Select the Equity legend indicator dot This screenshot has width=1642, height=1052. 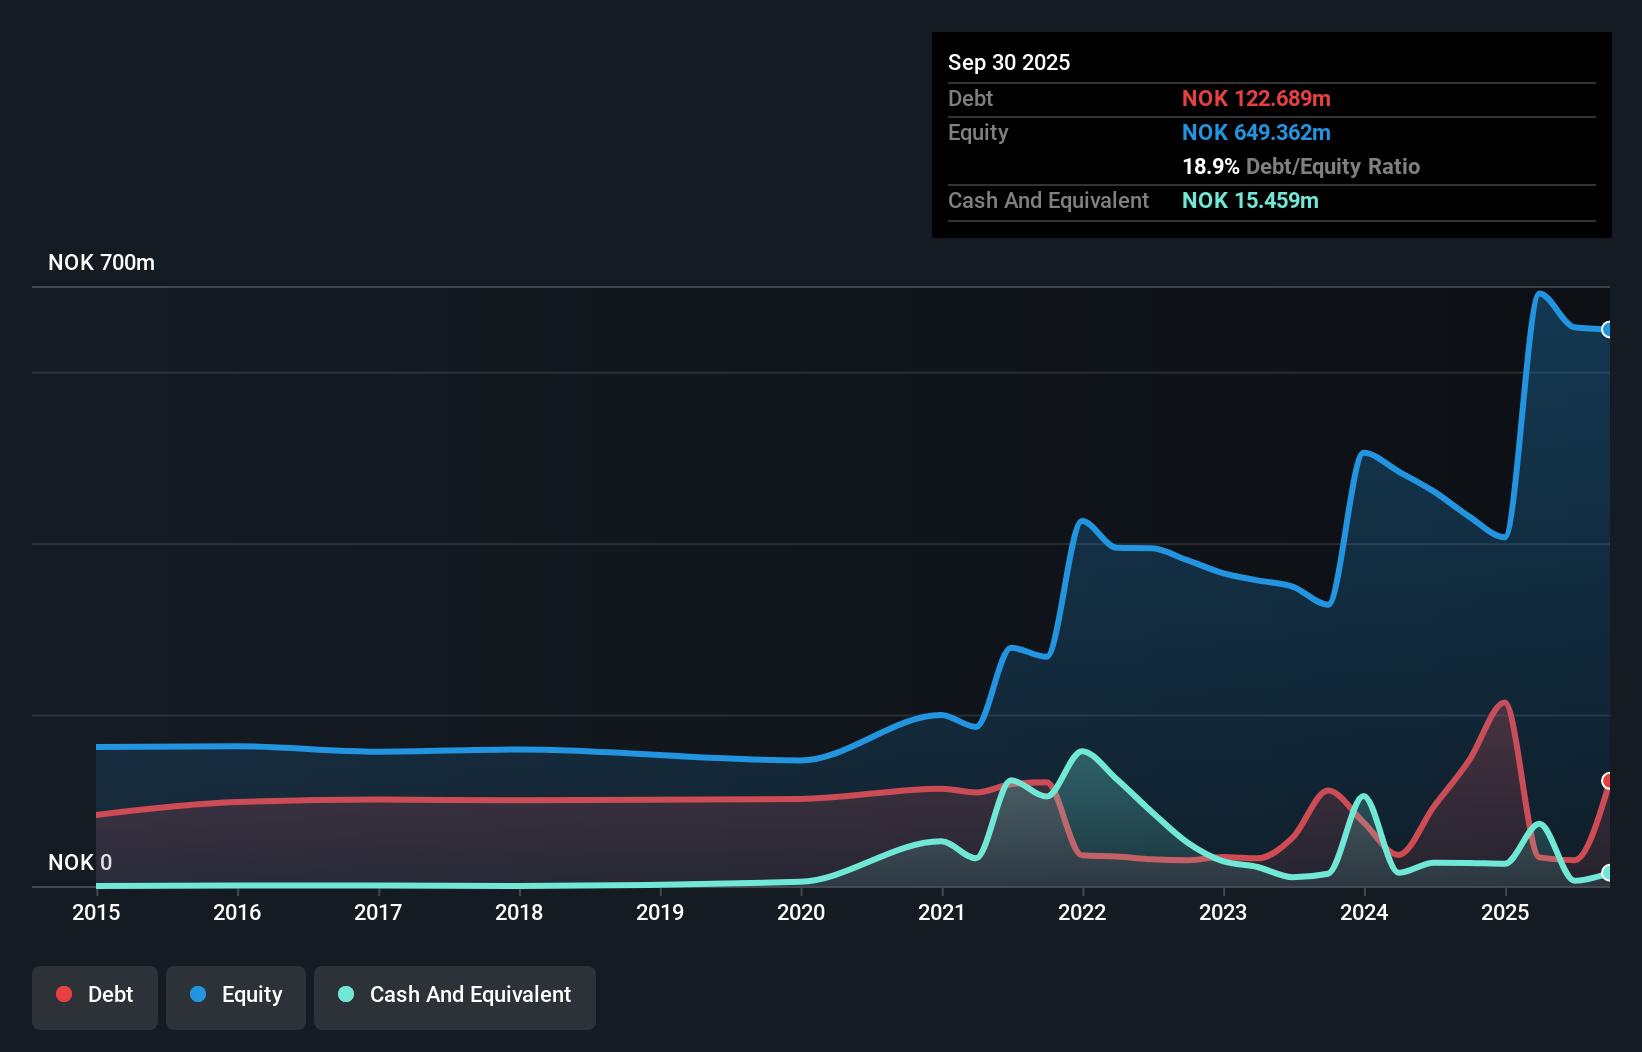point(198,994)
